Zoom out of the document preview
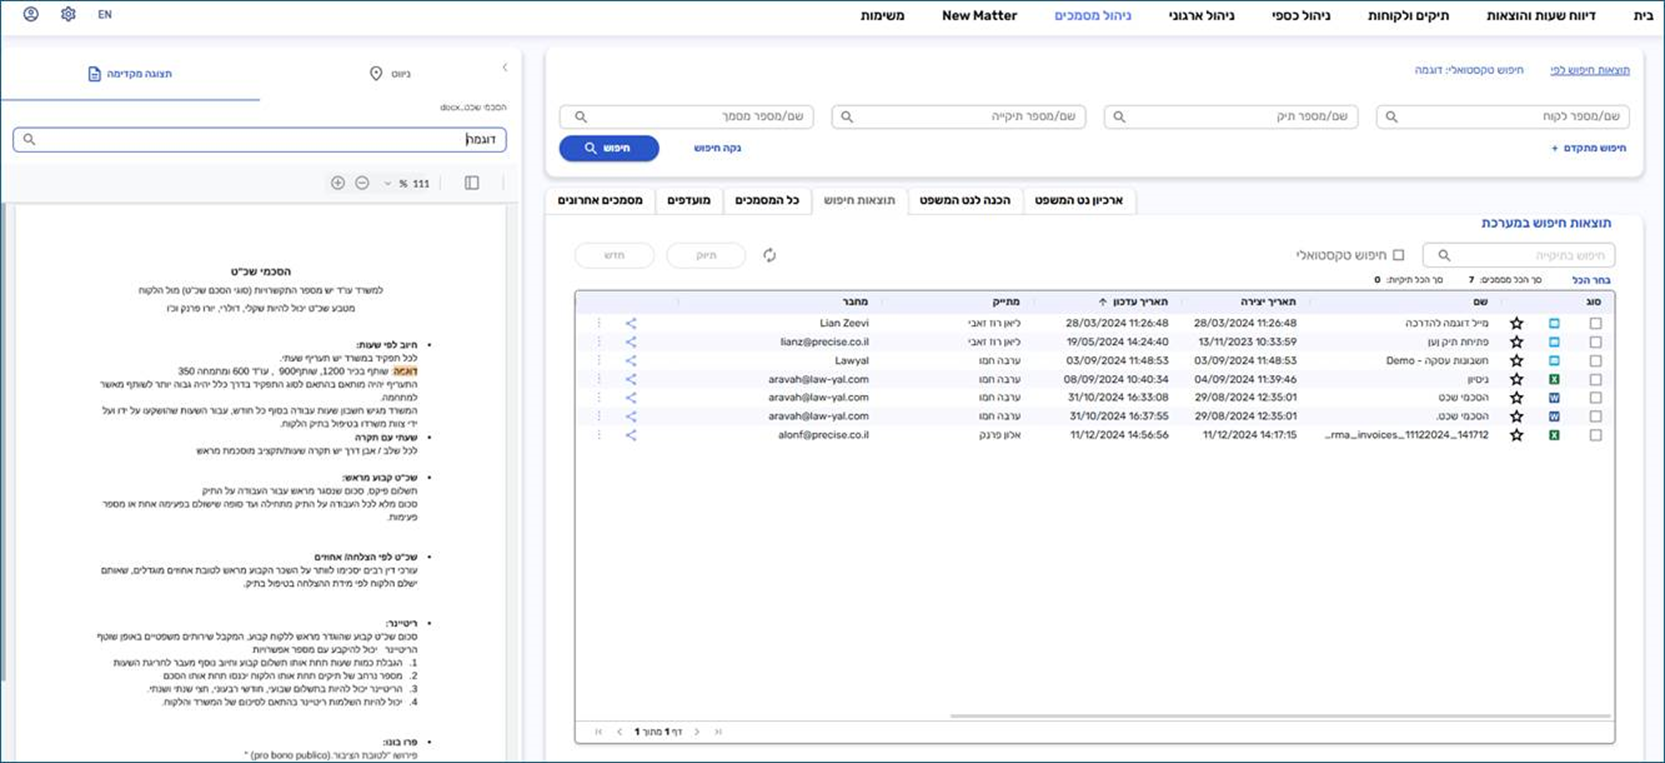Screen dimensions: 1665x763 point(362,183)
